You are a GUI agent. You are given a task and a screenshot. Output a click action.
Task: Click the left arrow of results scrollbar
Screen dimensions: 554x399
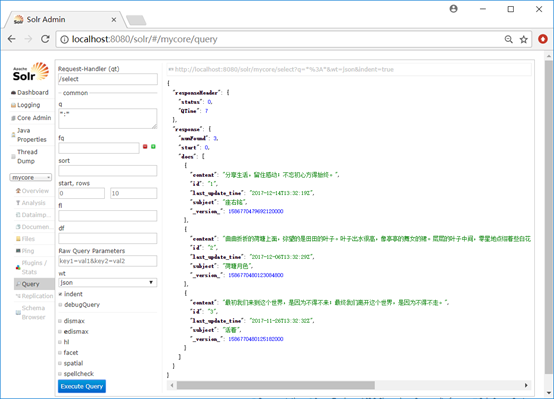click(x=172, y=385)
